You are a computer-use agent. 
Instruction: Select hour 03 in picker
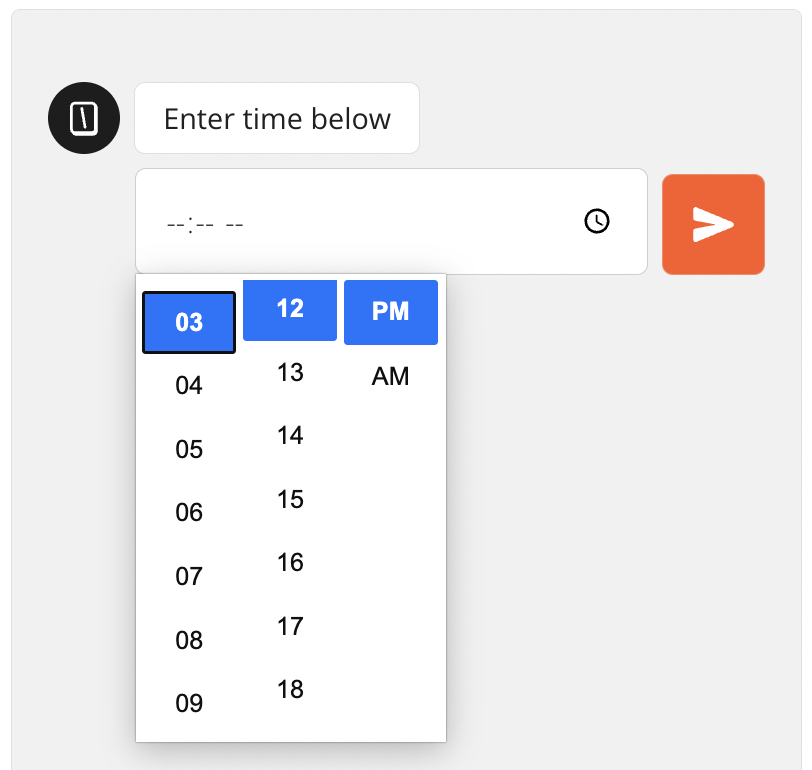[x=189, y=322]
